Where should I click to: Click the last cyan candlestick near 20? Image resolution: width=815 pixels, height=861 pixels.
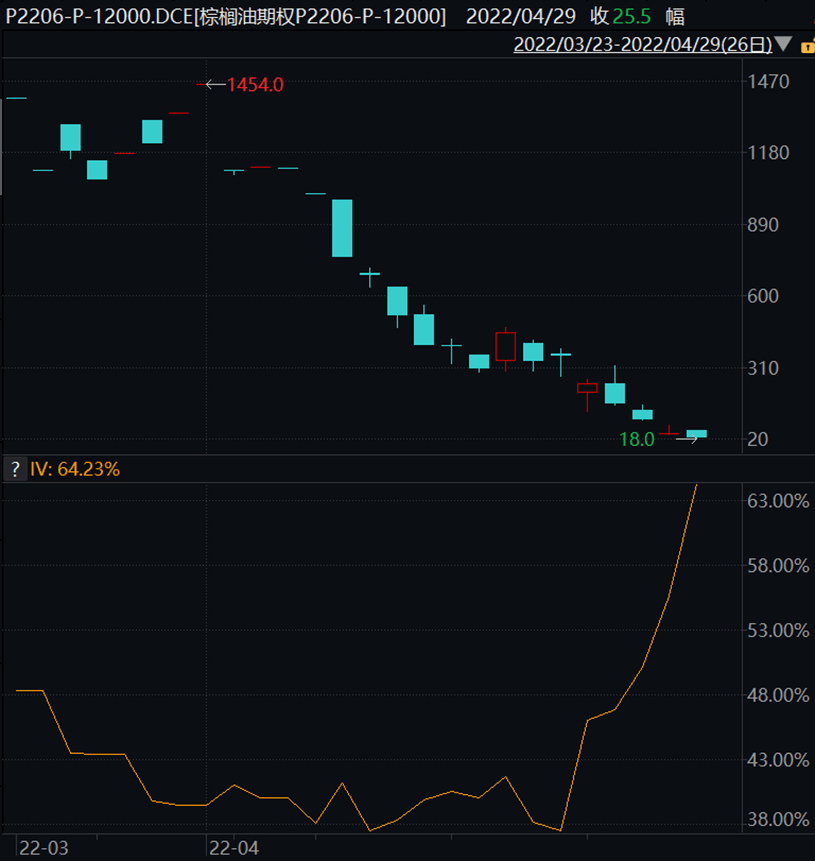[696, 434]
